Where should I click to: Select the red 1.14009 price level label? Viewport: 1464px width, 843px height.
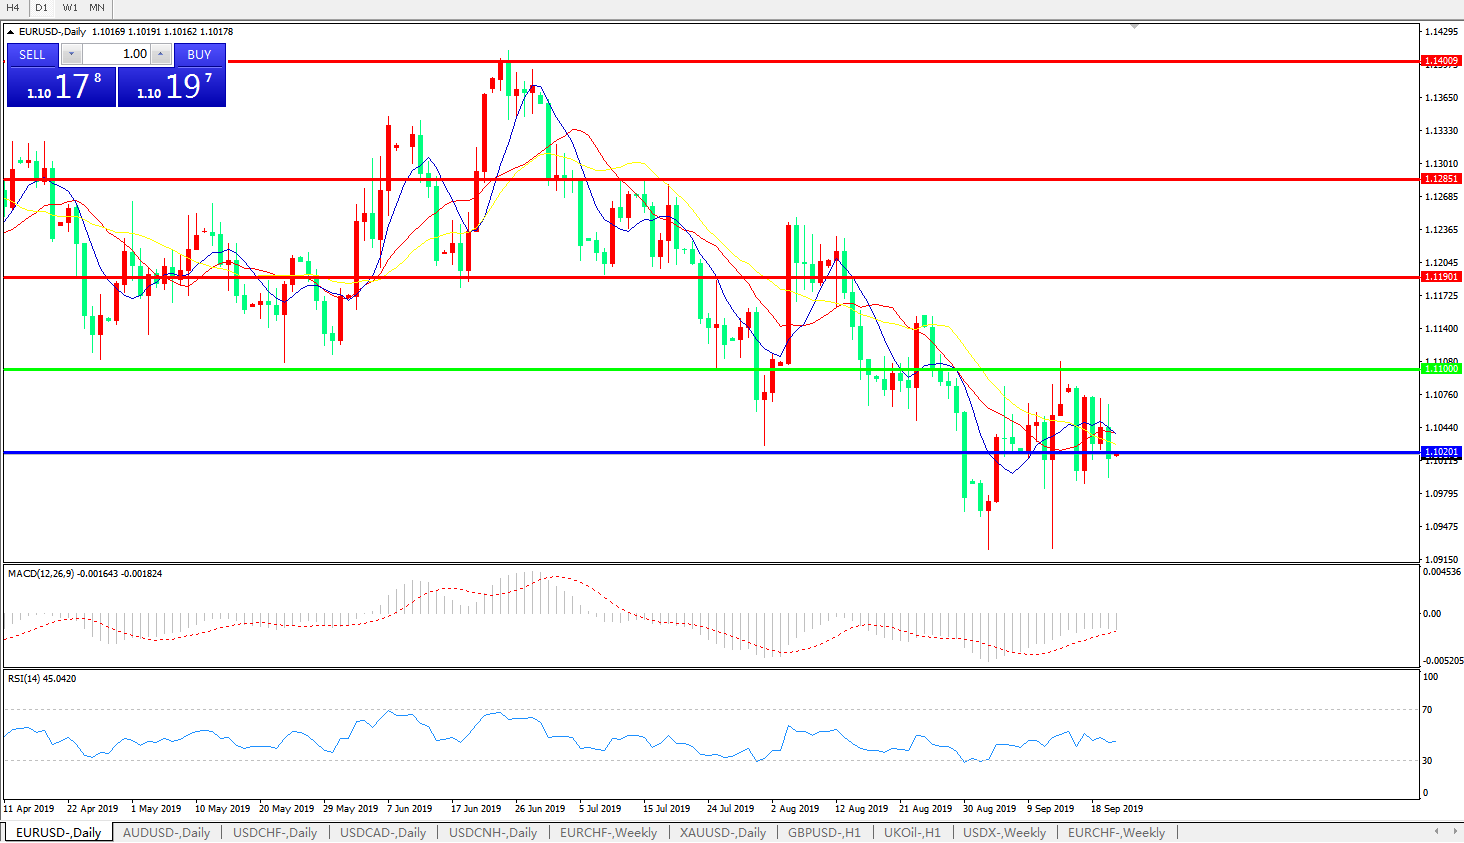(1441, 61)
